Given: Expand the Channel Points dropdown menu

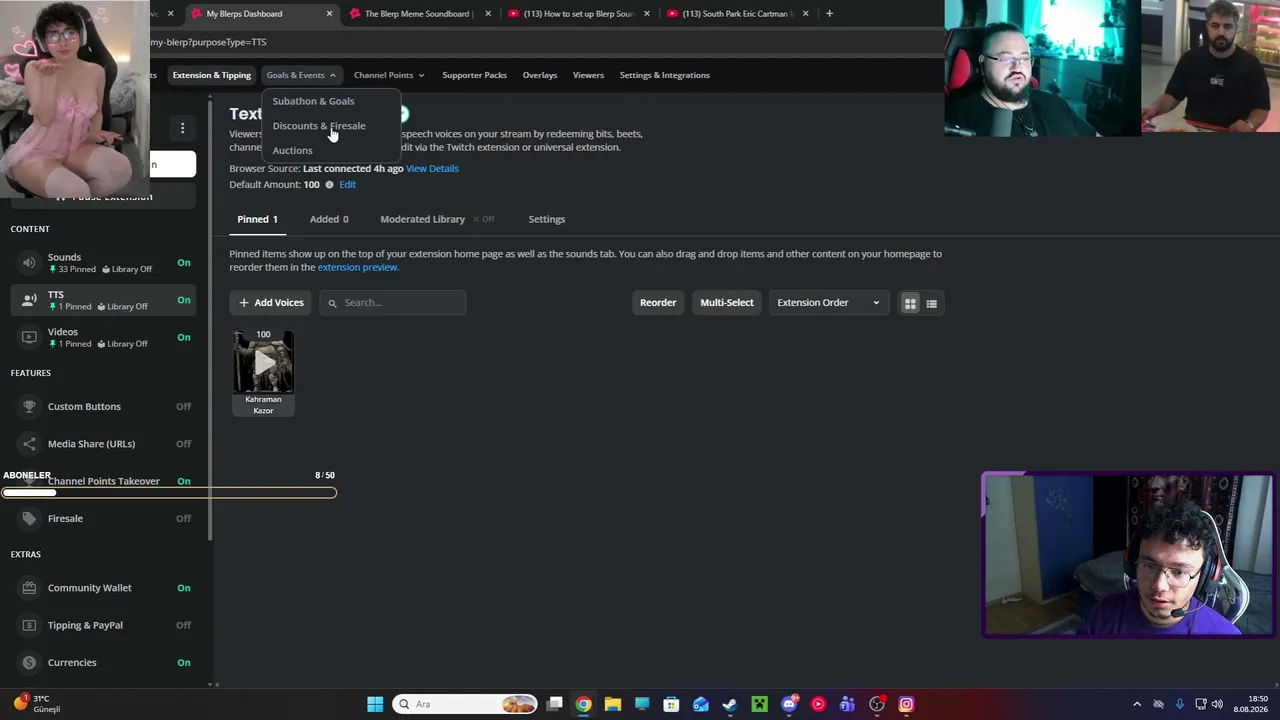Looking at the screenshot, I should (x=389, y=75).
